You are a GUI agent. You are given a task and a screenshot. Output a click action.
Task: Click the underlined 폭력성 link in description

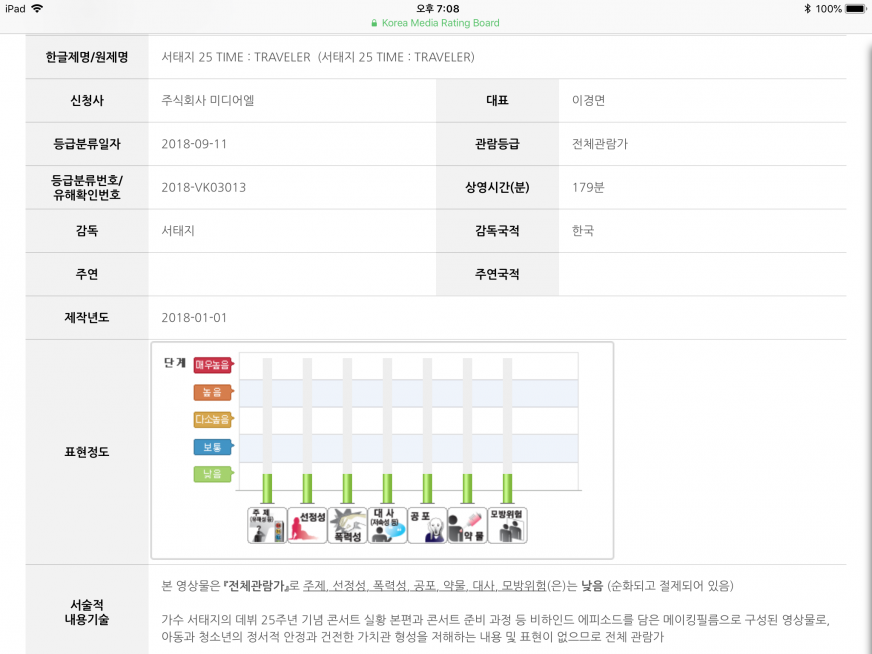390,586
